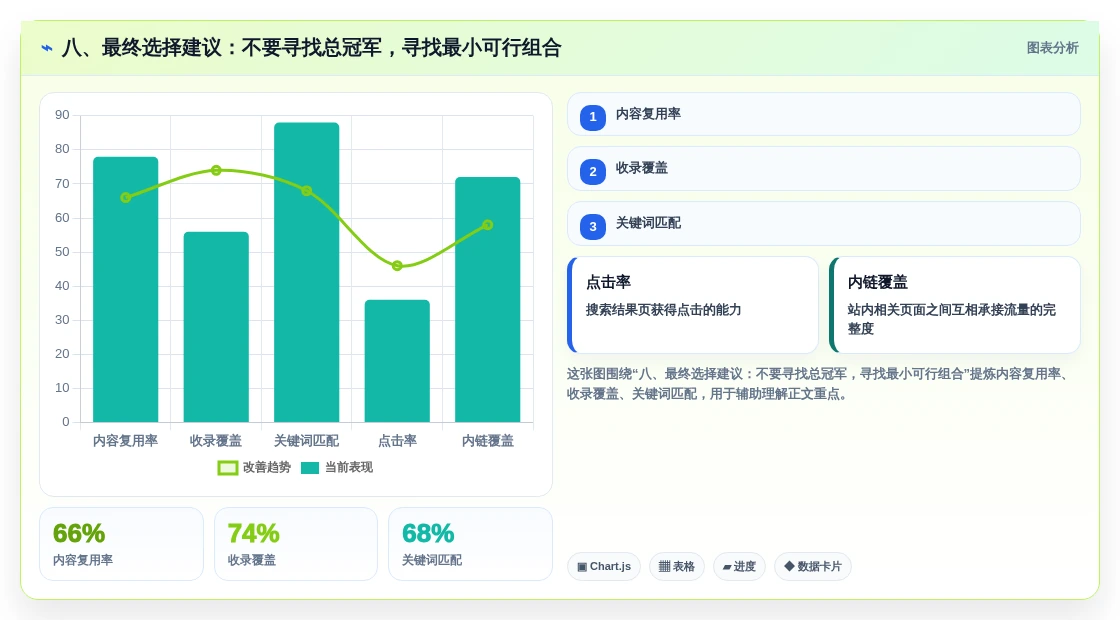
Task: Open the 内容复用率 list item
Action: pos(824,114)
